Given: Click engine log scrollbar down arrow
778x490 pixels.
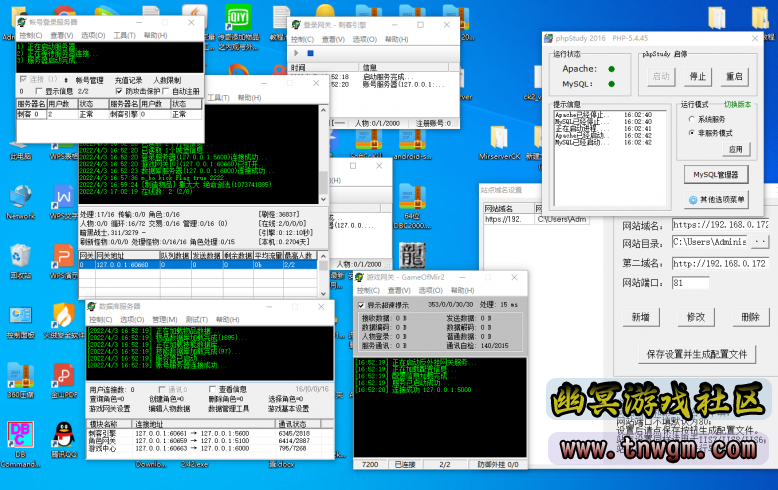Looking at the screenshot, I should [323, 199].
